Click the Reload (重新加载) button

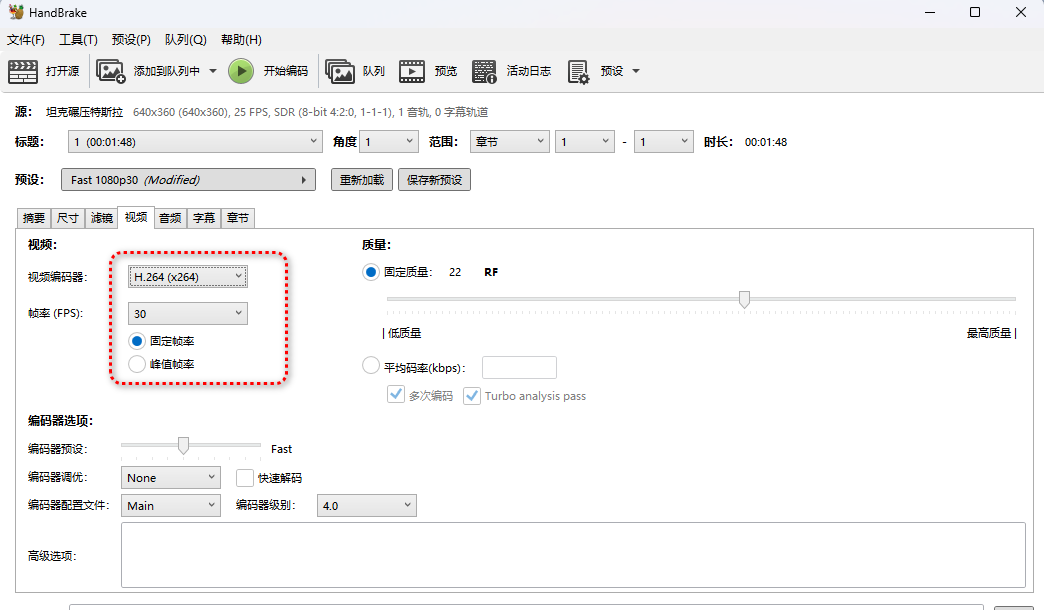click(362, 180)
